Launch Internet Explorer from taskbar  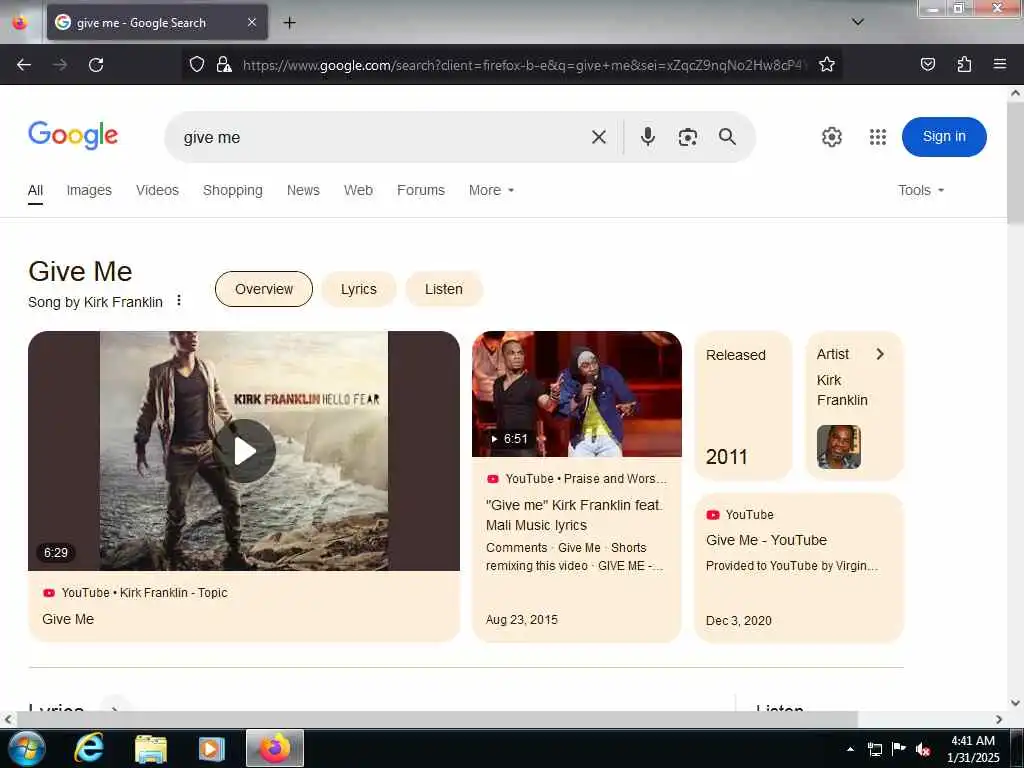tap(89, 748)
